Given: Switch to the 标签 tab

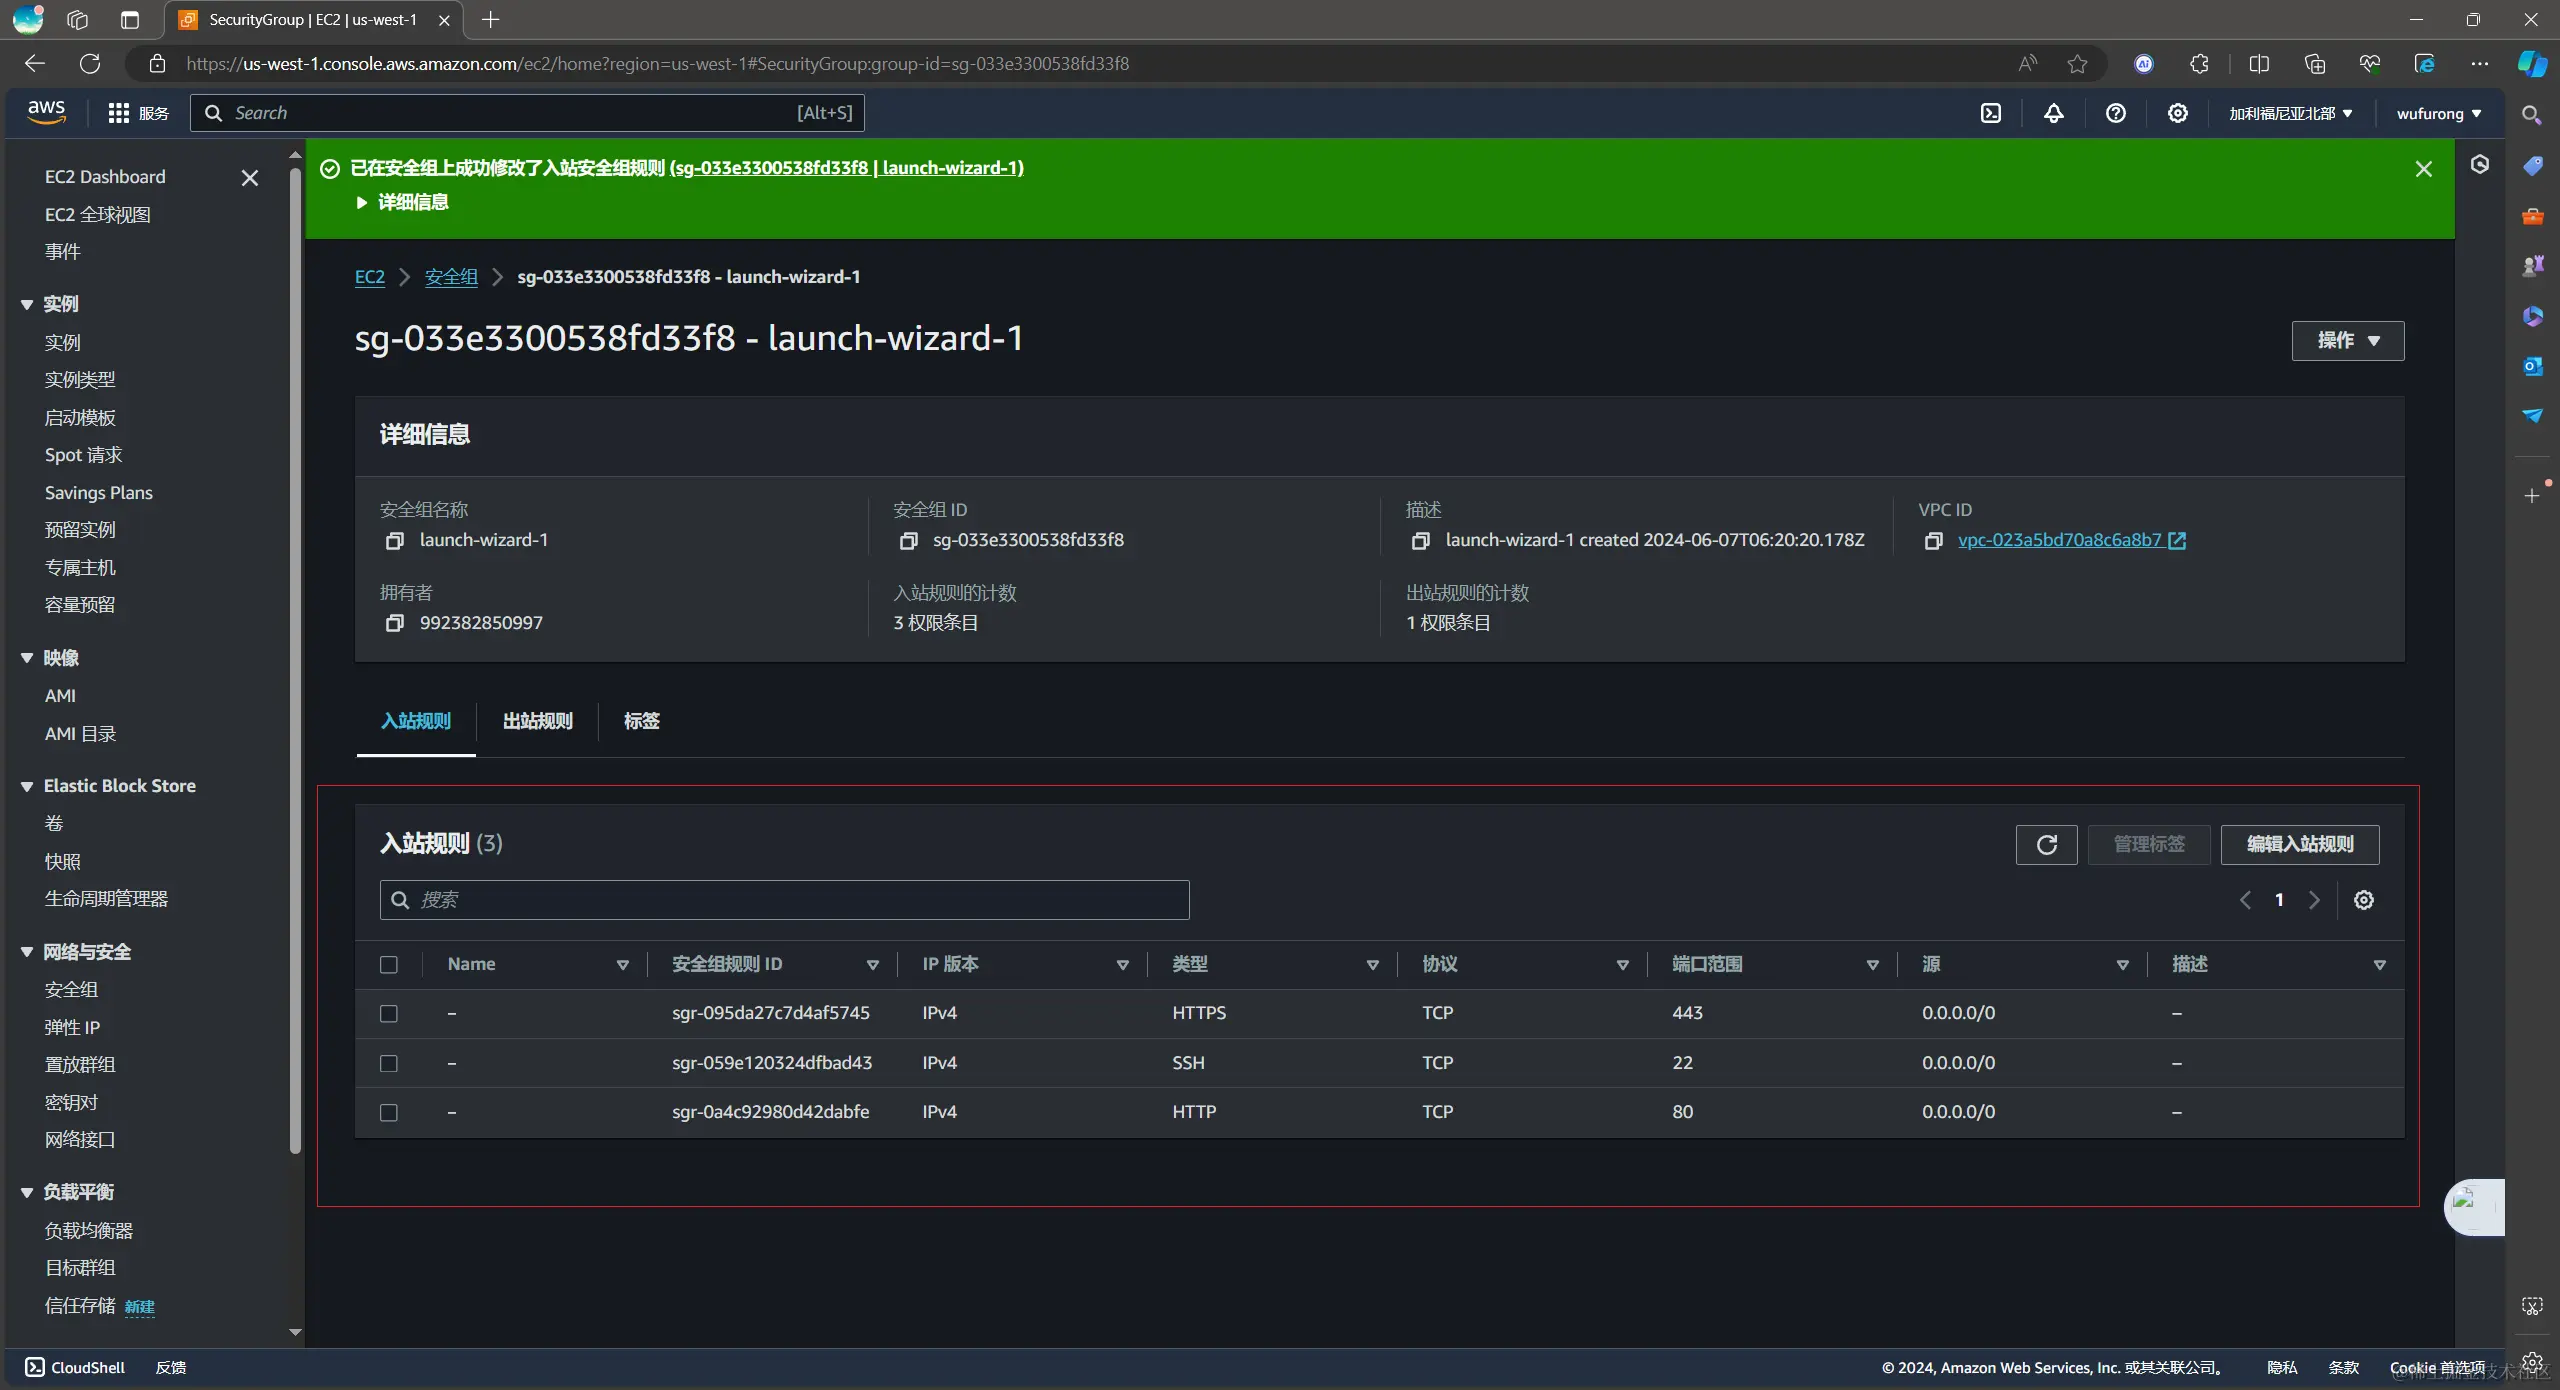Looking at the screenshot, I should pyautogui.click(x=641, y=721).
